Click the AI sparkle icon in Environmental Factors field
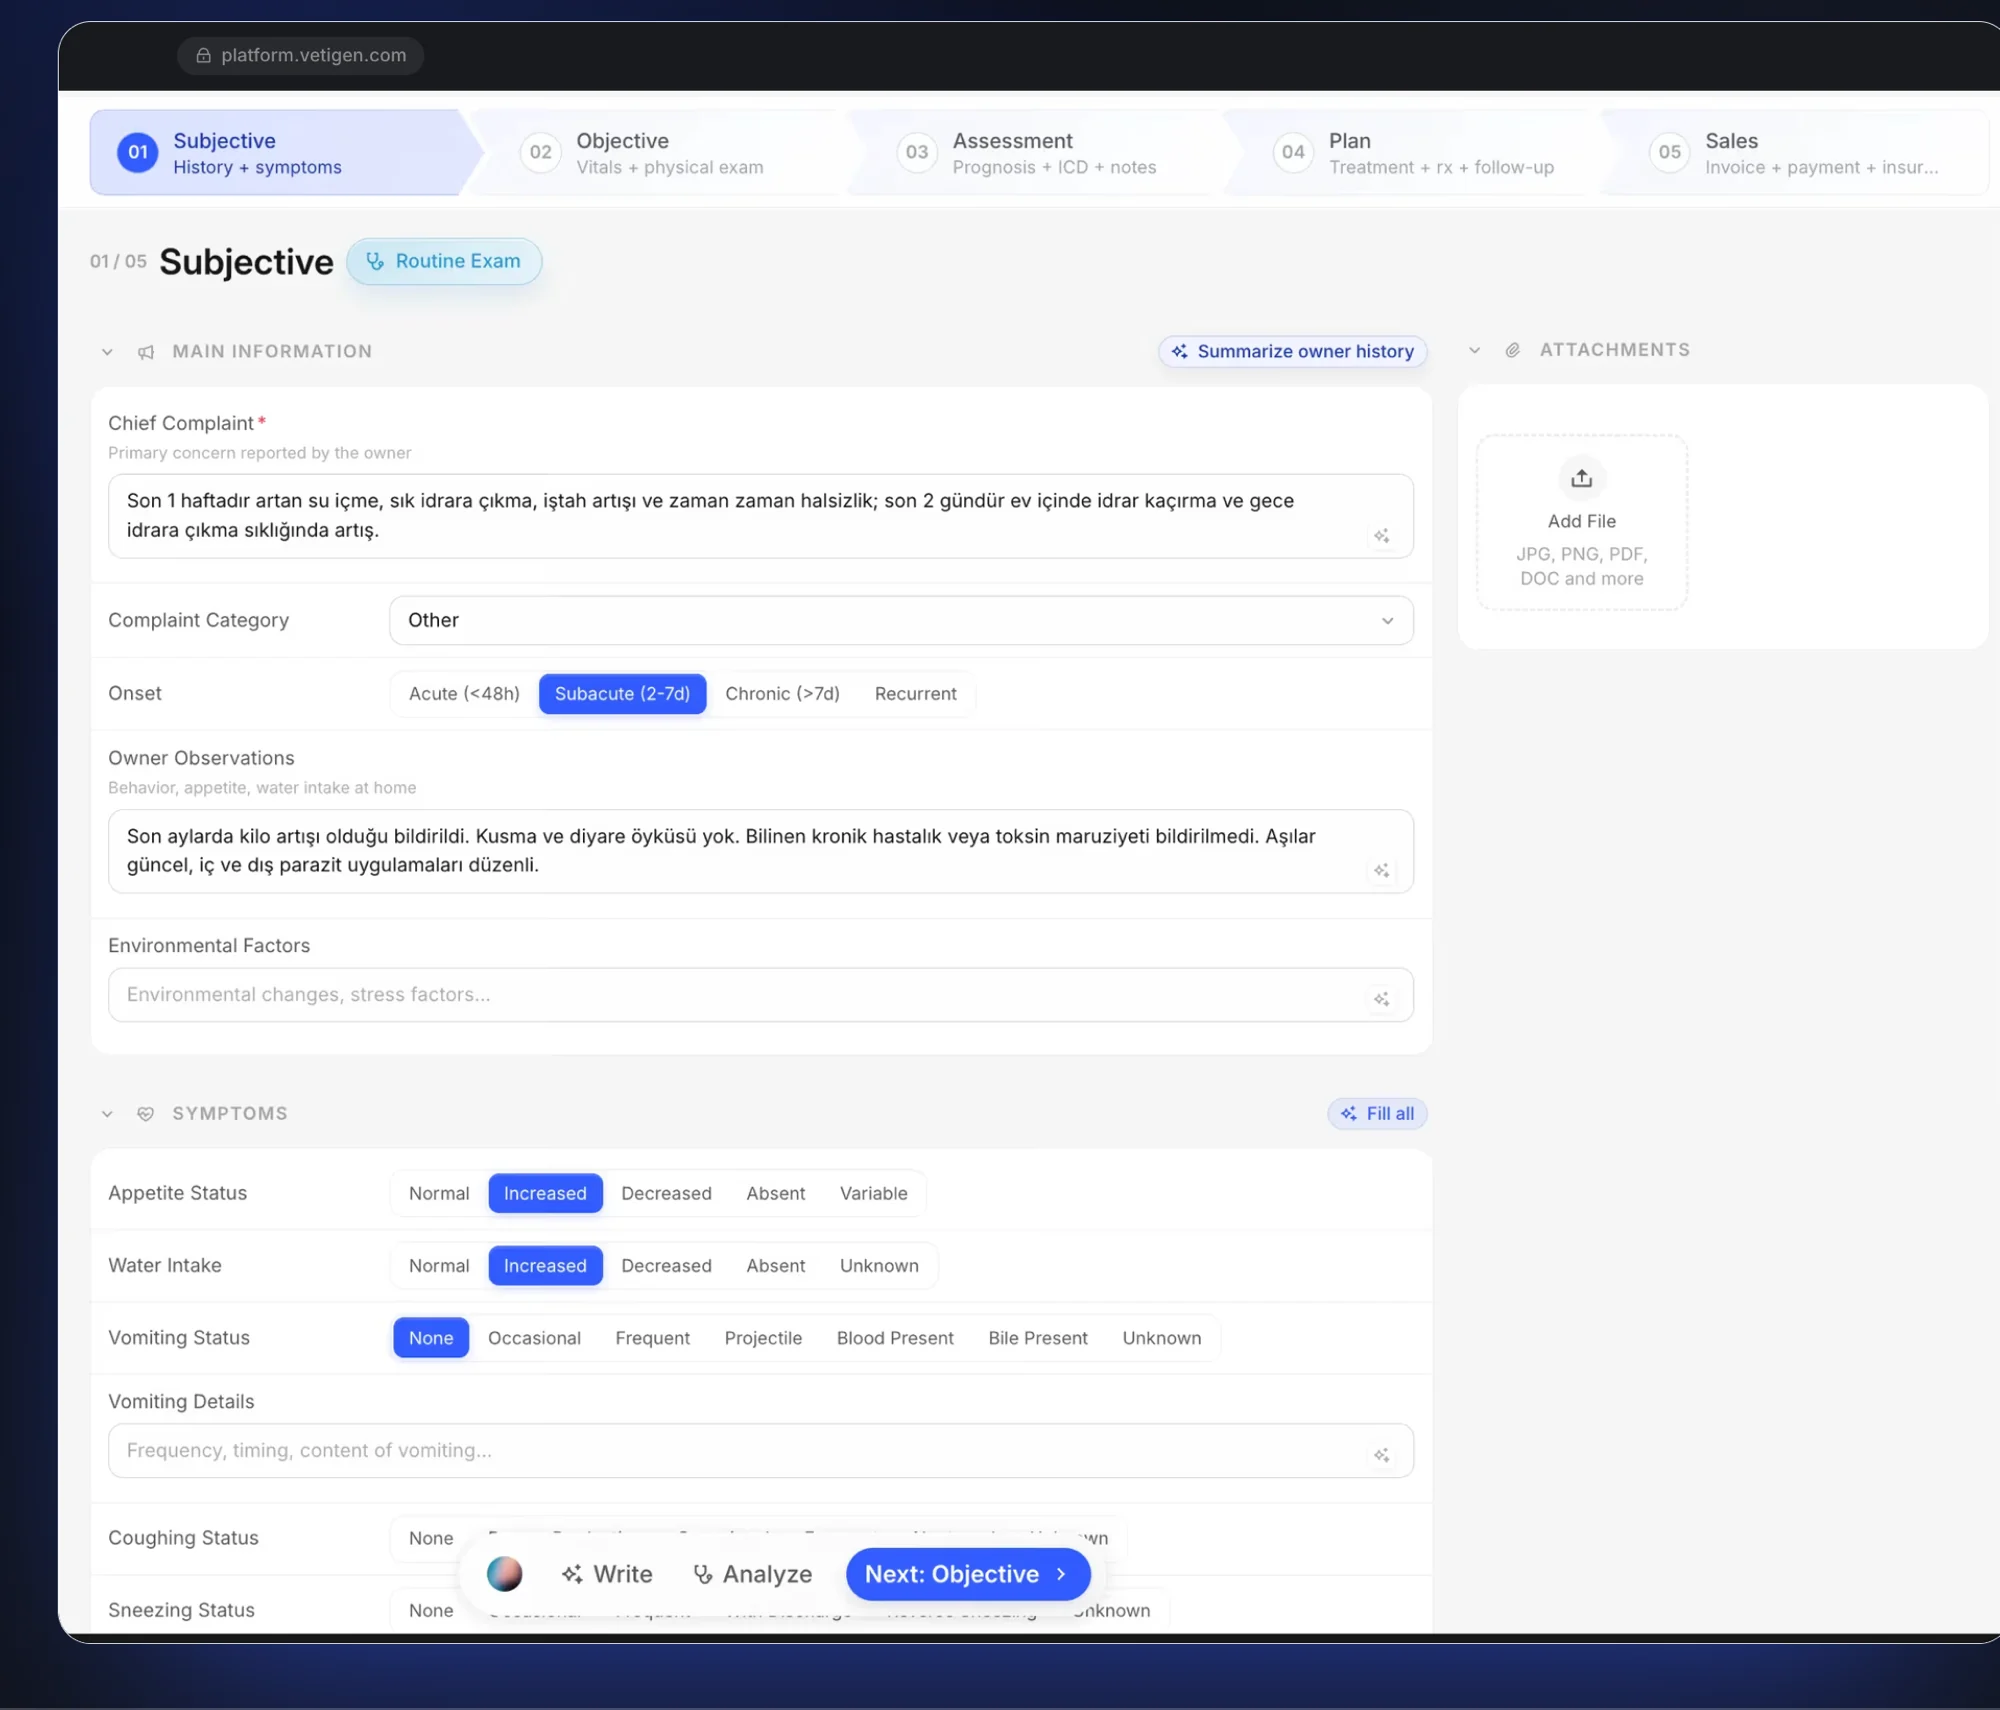Screen dimensions: 2000x1710 pos(1382,998)
